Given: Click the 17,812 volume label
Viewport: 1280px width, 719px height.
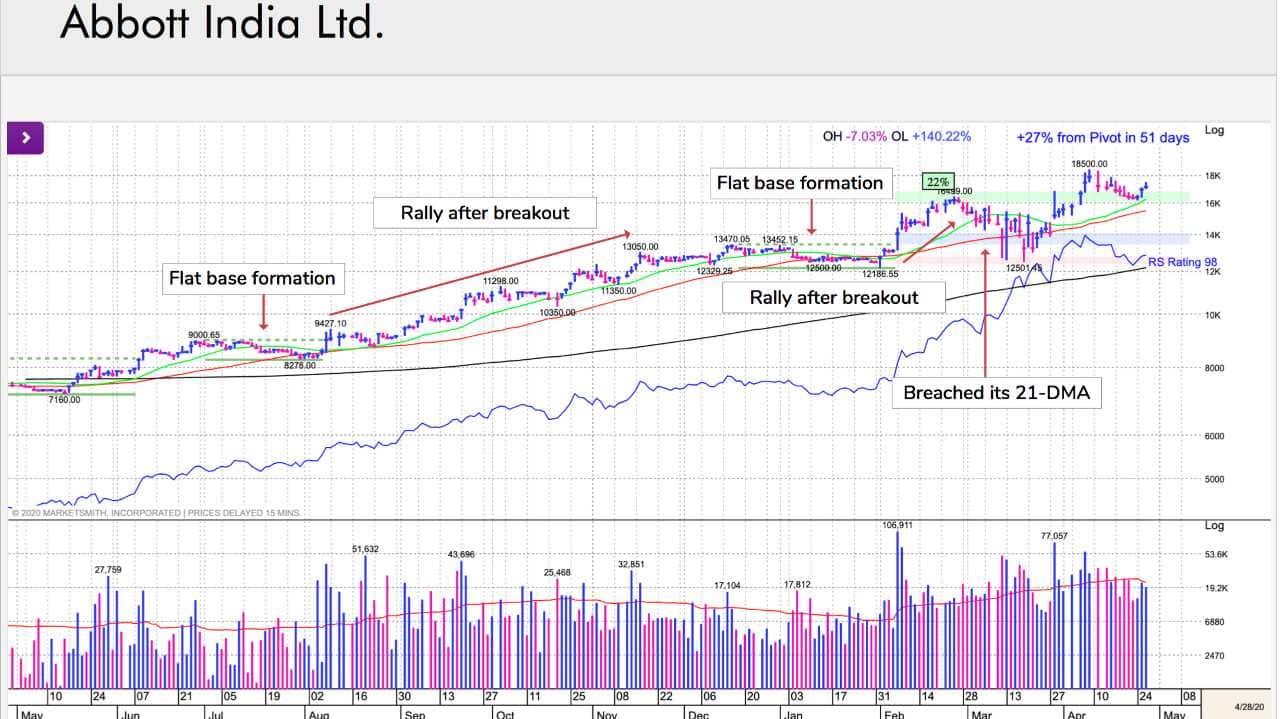Looking at the screenshot, I should (x=797, y=584).
